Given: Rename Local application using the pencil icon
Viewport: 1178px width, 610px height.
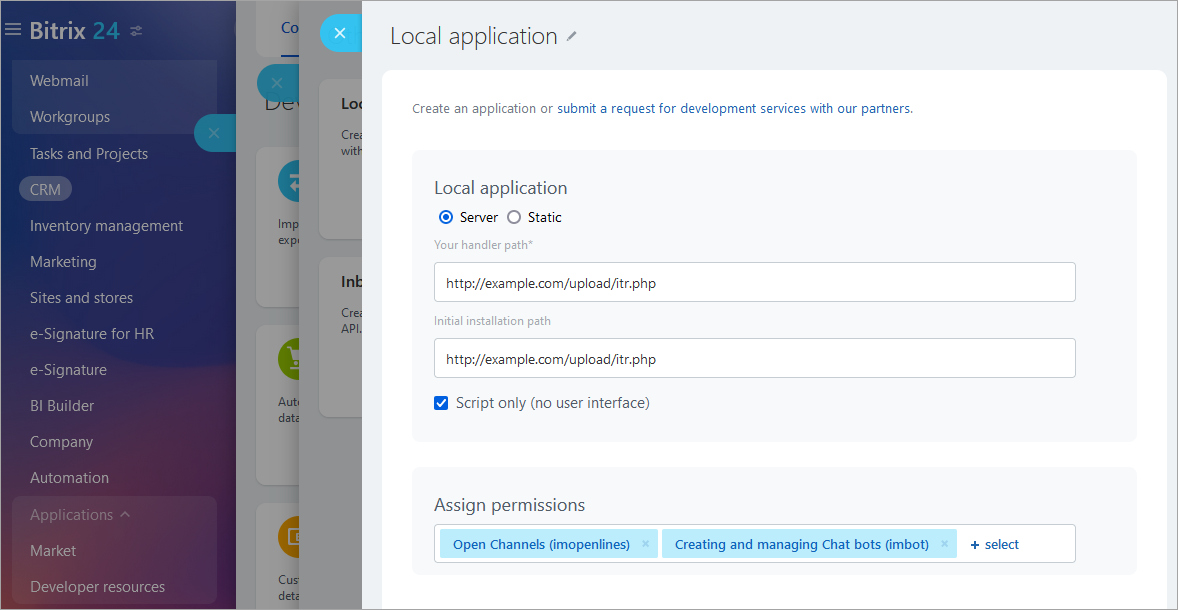Looking at the screenshot, I should (x=572, y=34).
